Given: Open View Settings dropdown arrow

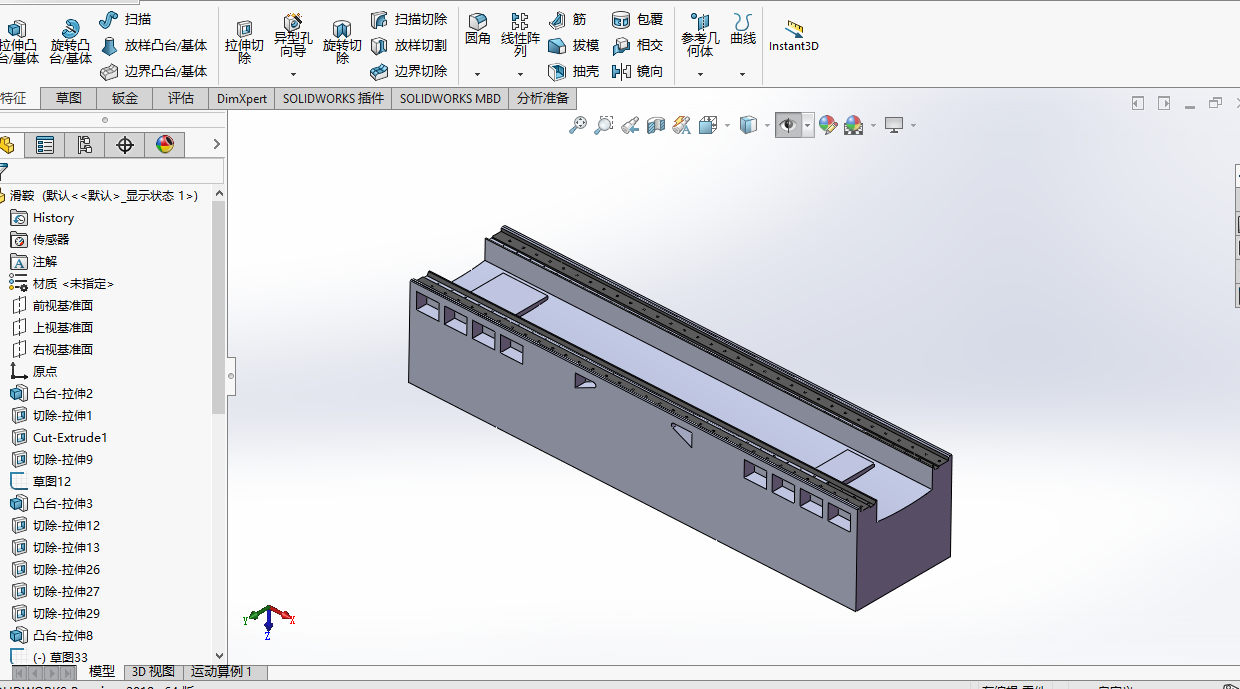Looking at the screenshot, I should click(913, 125).
